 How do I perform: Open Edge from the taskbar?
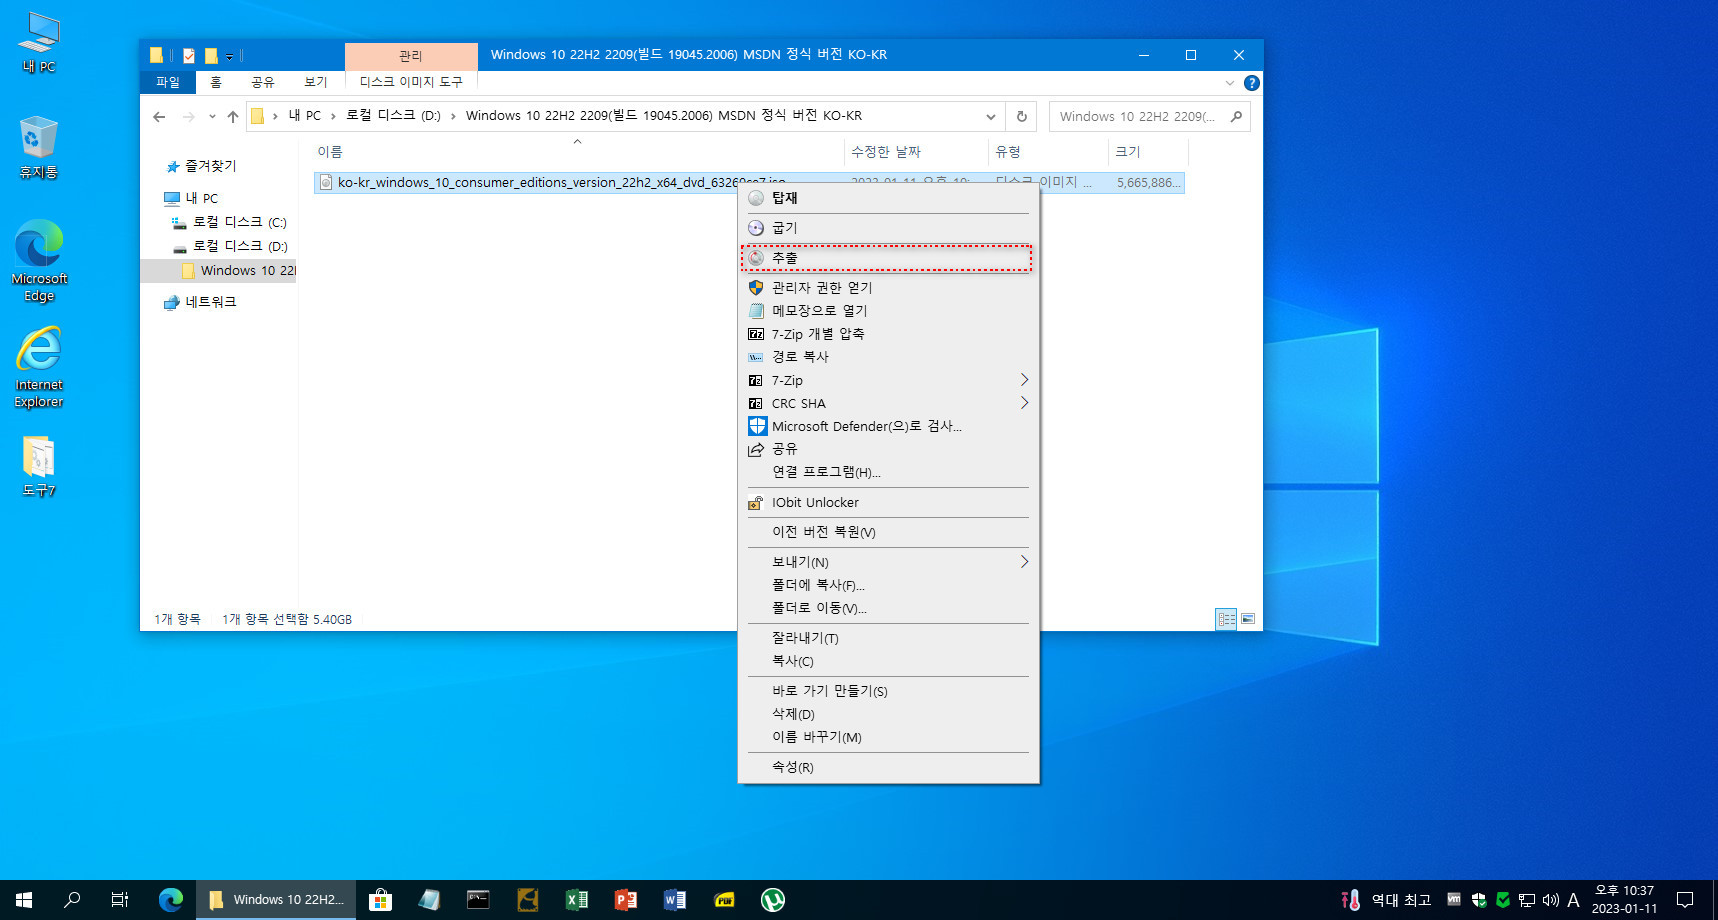171,900
